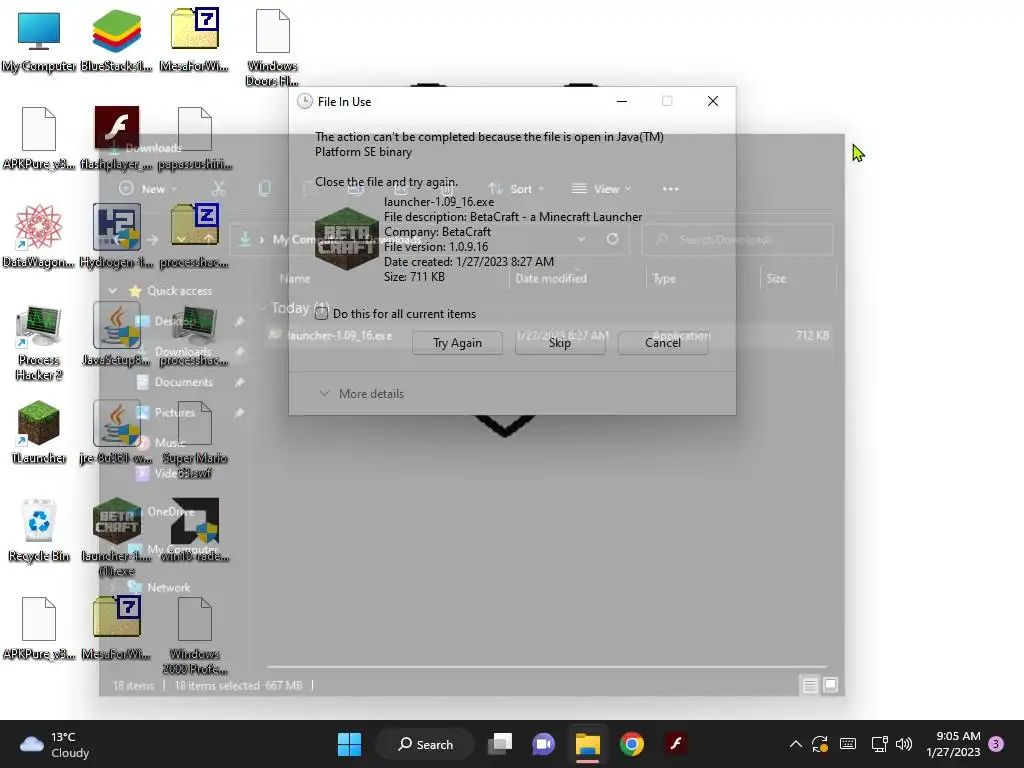Open OneDrive in Explorer sidebar
Screen dimensions: 1024x768
(x=170, y=511)
